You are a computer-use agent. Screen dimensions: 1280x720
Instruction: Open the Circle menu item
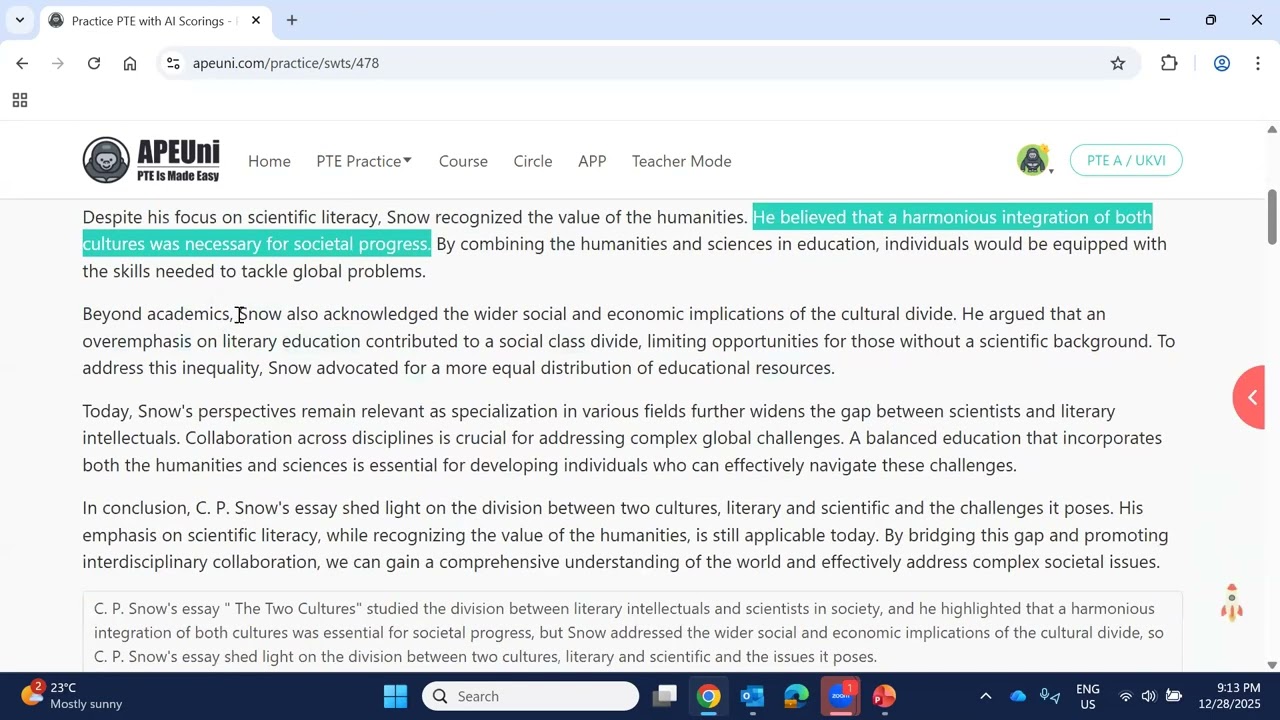533,161
